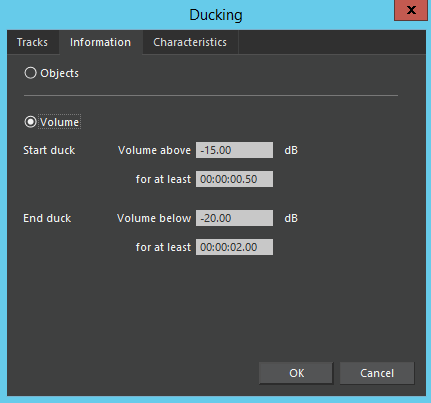This screenshot has width=431, height=403.
Task: Click the End duck label
Action: [x=47, y=218]
